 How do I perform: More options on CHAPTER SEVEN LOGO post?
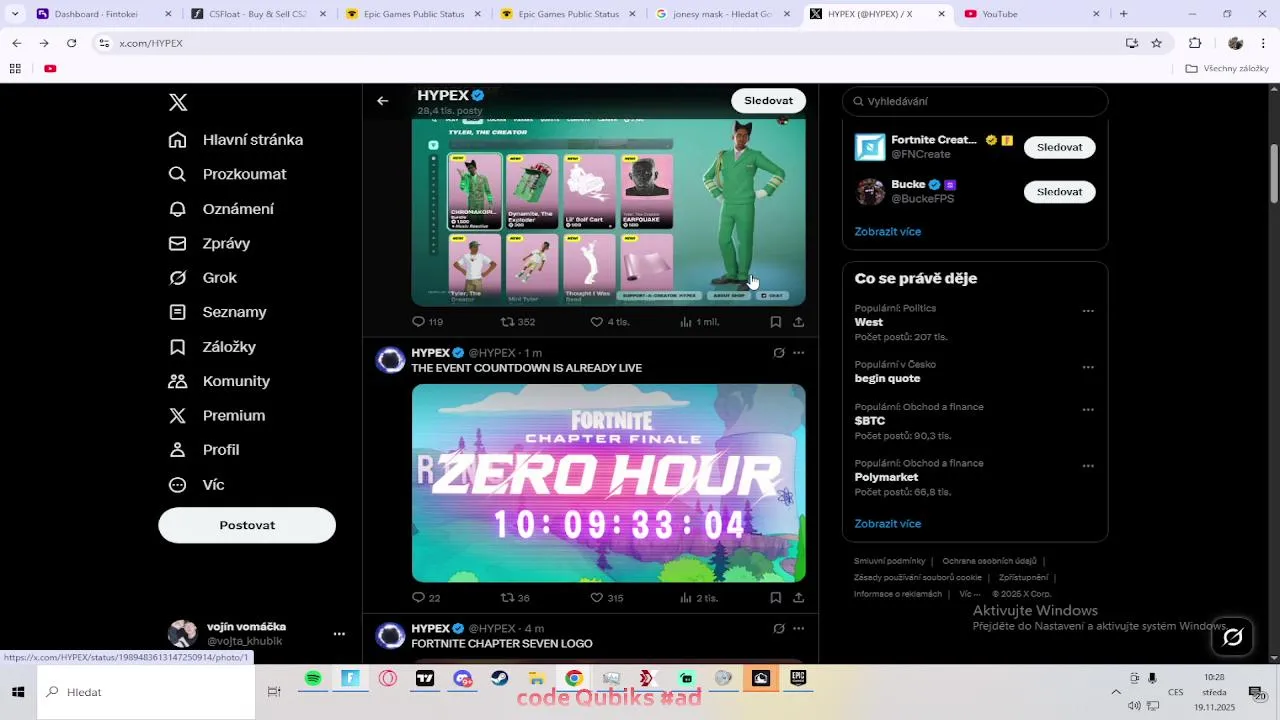click(x=798, y=629)
